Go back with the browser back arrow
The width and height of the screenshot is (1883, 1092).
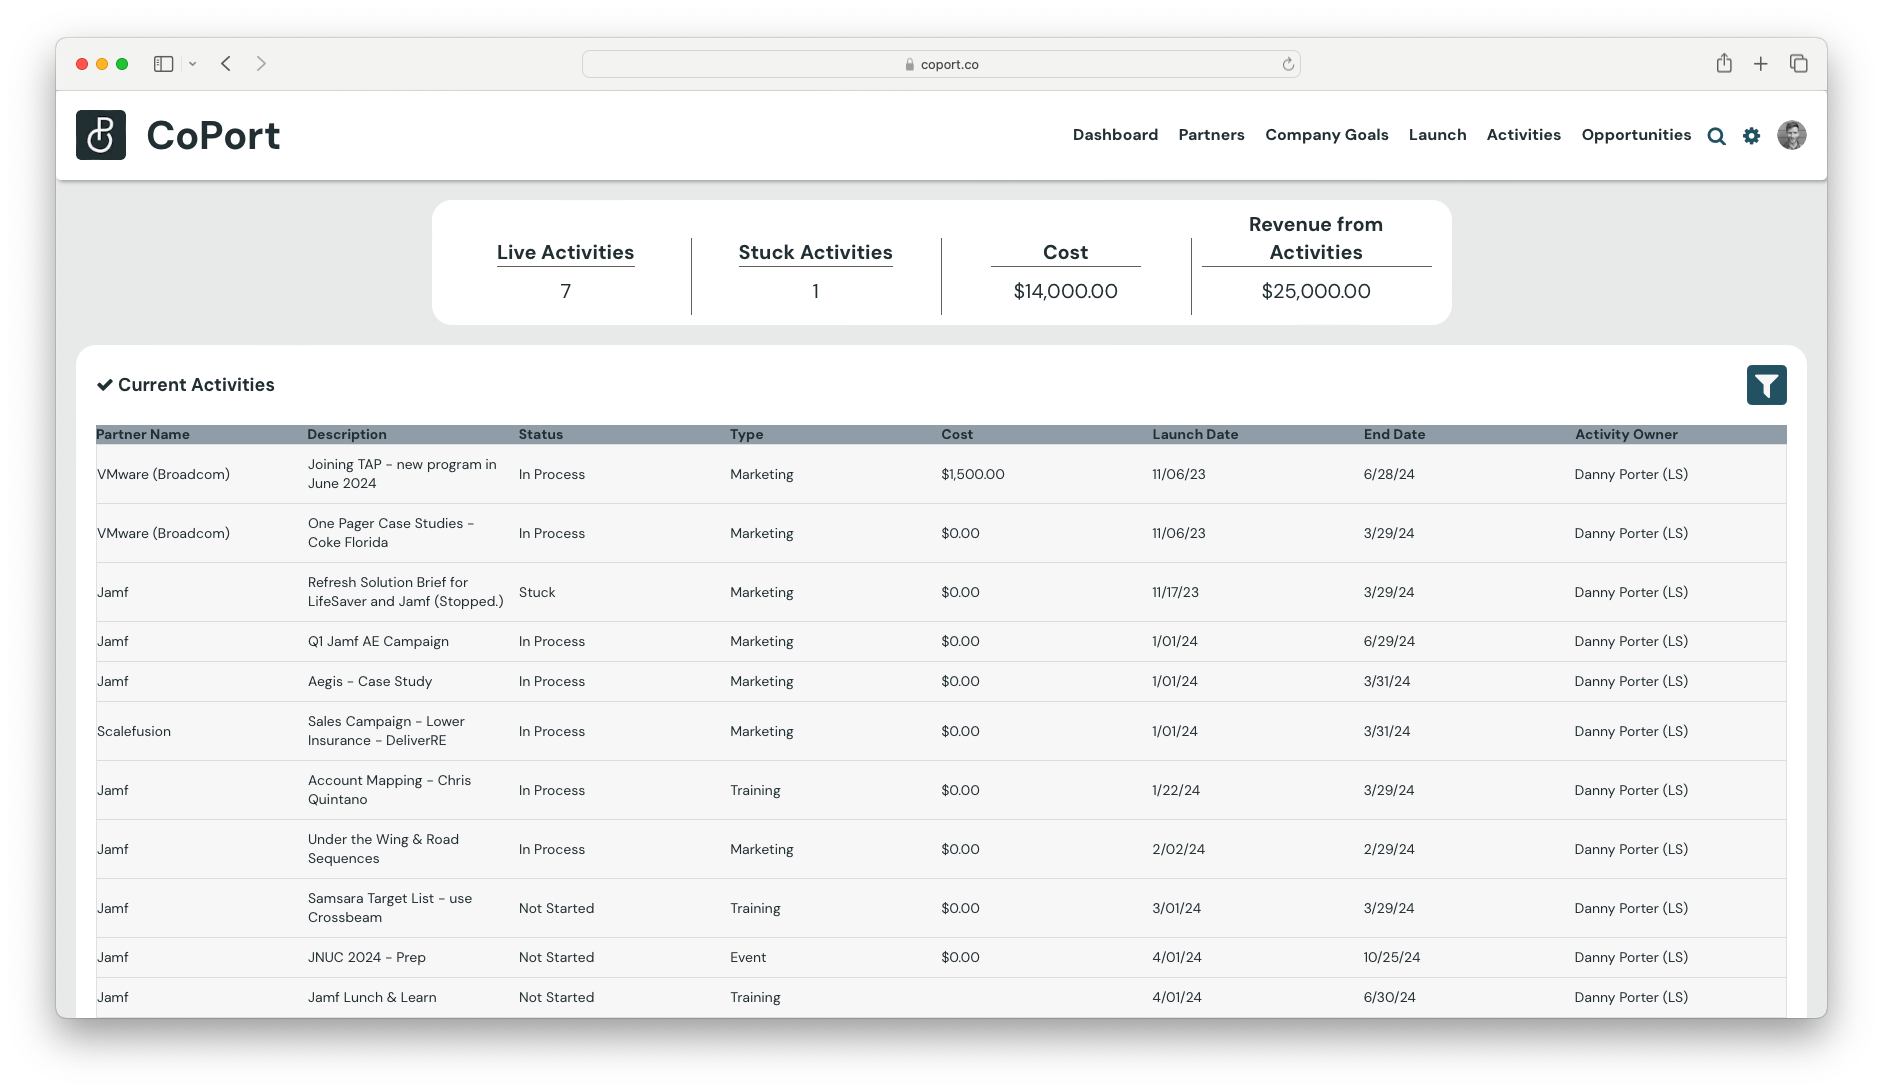[226, 64]
